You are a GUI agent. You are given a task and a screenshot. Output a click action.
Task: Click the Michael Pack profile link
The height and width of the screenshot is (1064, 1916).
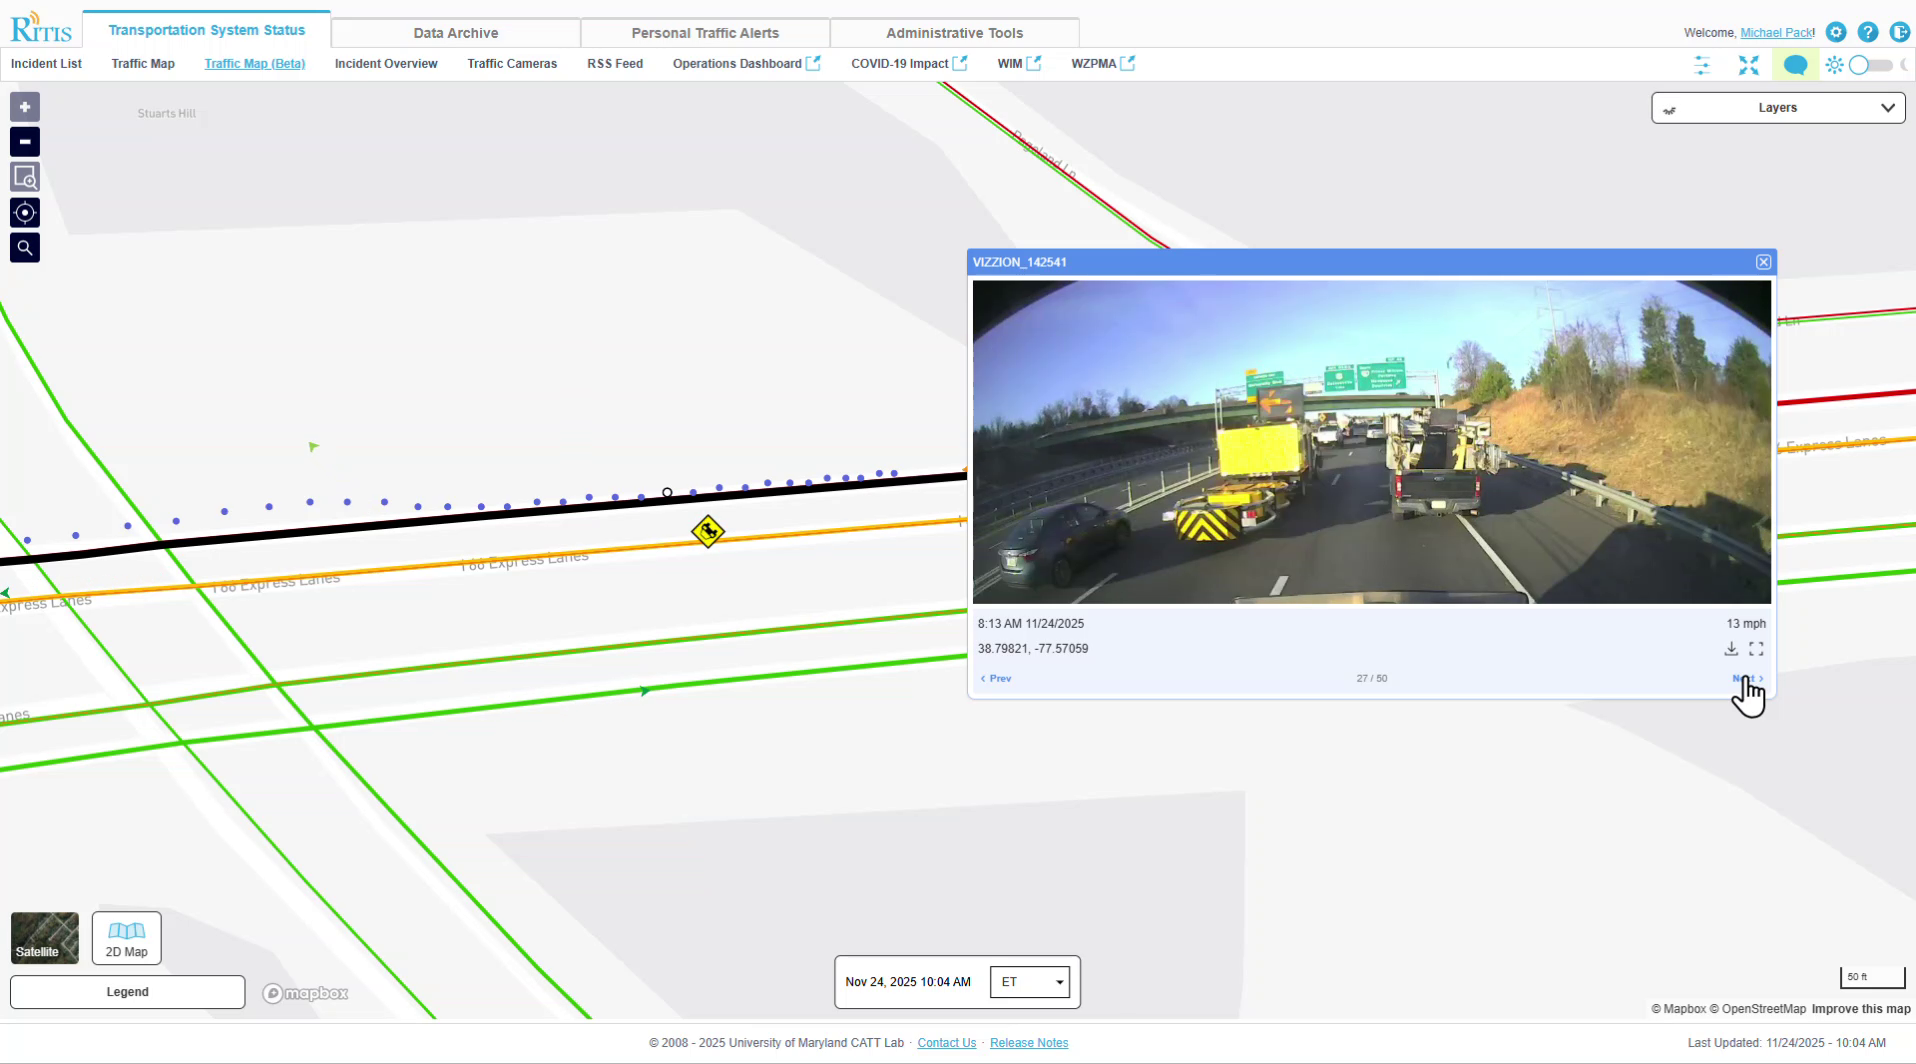tap(1777, 33)
